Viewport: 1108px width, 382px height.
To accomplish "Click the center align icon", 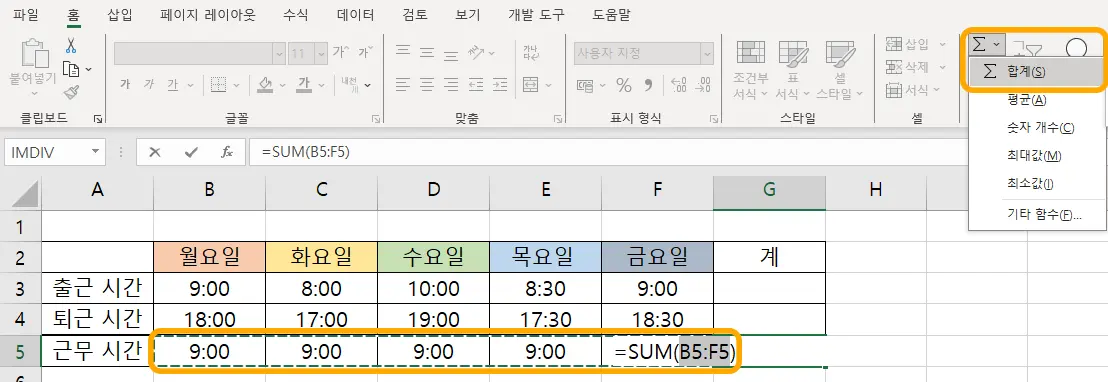I will 427,85.
